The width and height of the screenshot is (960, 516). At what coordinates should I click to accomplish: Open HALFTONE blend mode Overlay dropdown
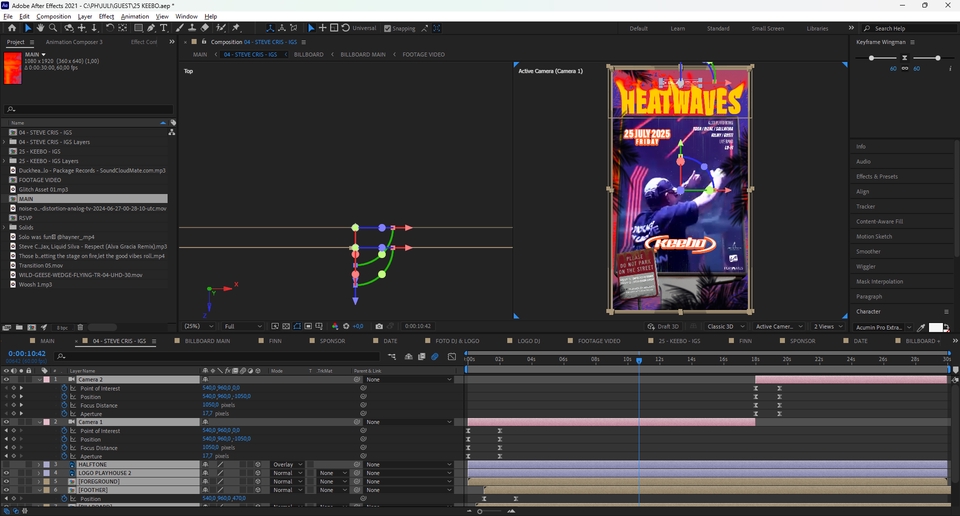(287, 465)
